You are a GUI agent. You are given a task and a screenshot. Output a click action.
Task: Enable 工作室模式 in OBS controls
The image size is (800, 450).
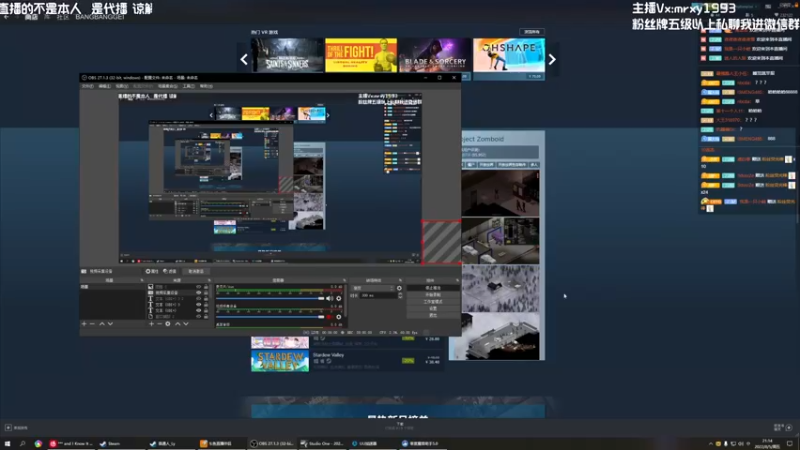point(433,302)
